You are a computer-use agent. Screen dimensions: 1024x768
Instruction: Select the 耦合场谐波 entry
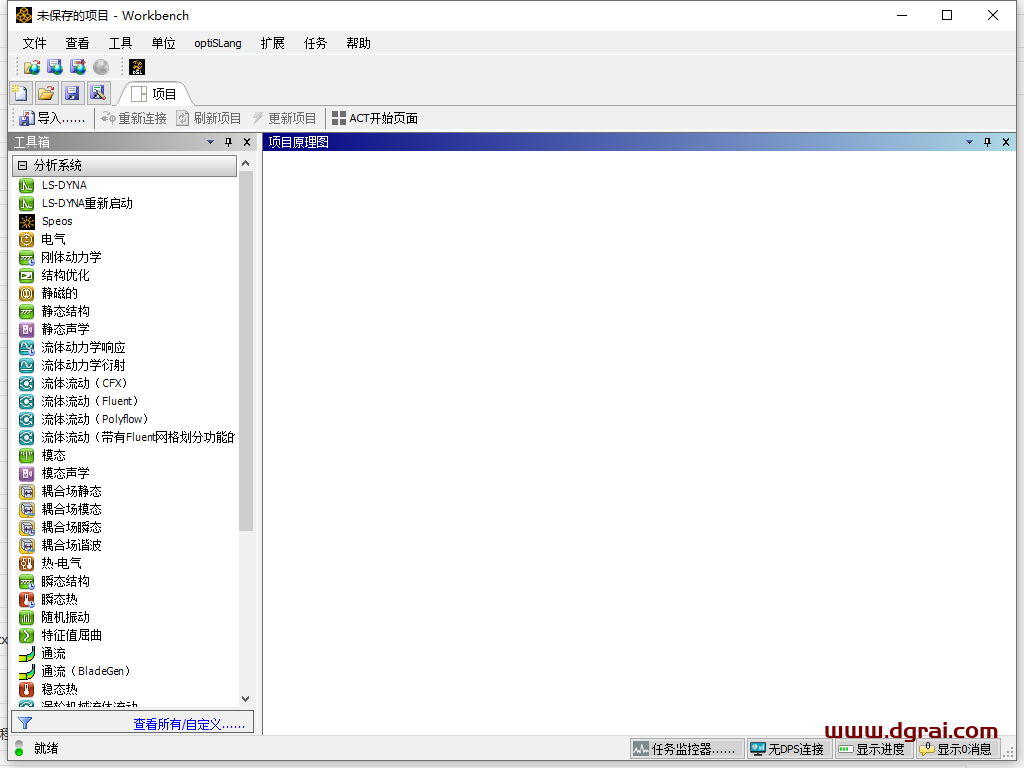pyautogui.click(x=71, y=545)
